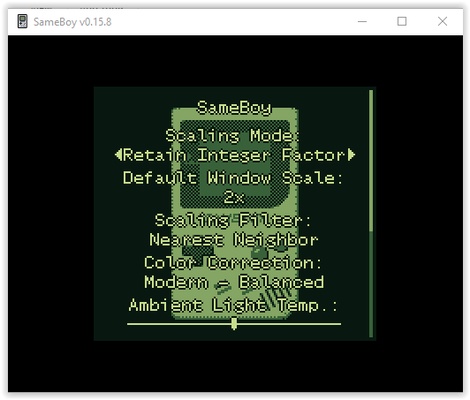Choose the Default Window Scale label

pyautogui.click(x=233, y=178)
